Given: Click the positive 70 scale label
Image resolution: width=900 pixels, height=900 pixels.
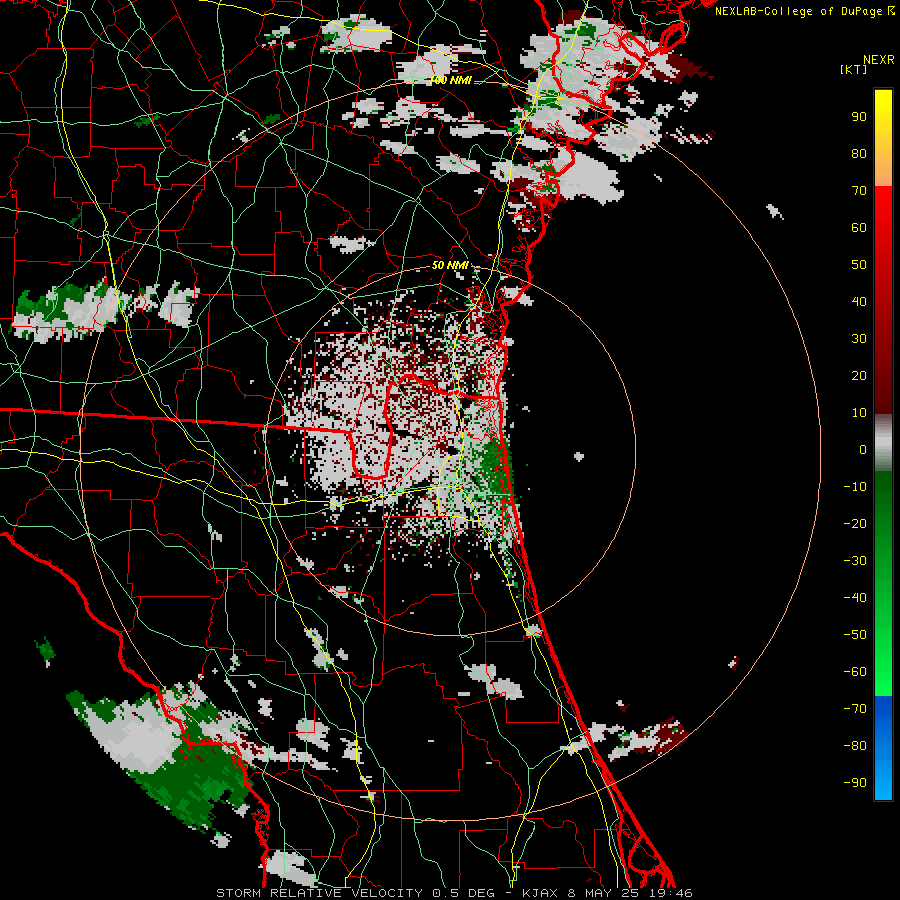Looking at the screenshot, I should [x=859, y=191].
